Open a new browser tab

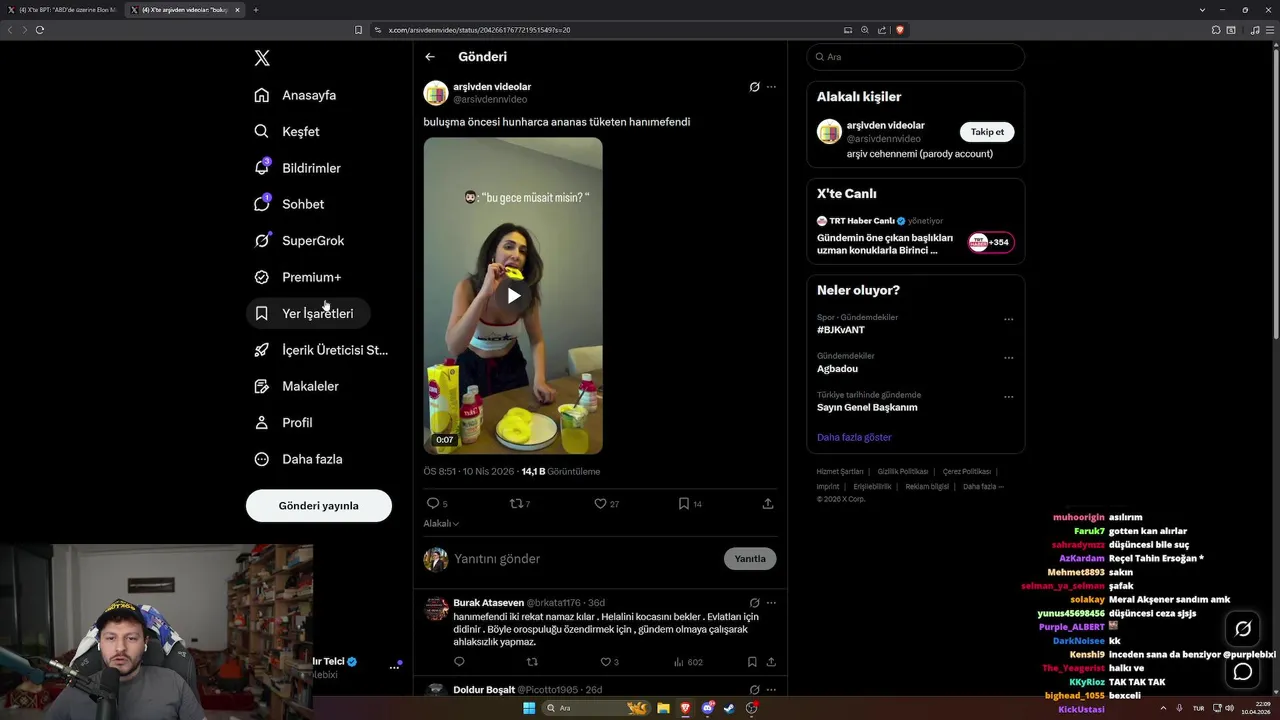pos(256,10)
